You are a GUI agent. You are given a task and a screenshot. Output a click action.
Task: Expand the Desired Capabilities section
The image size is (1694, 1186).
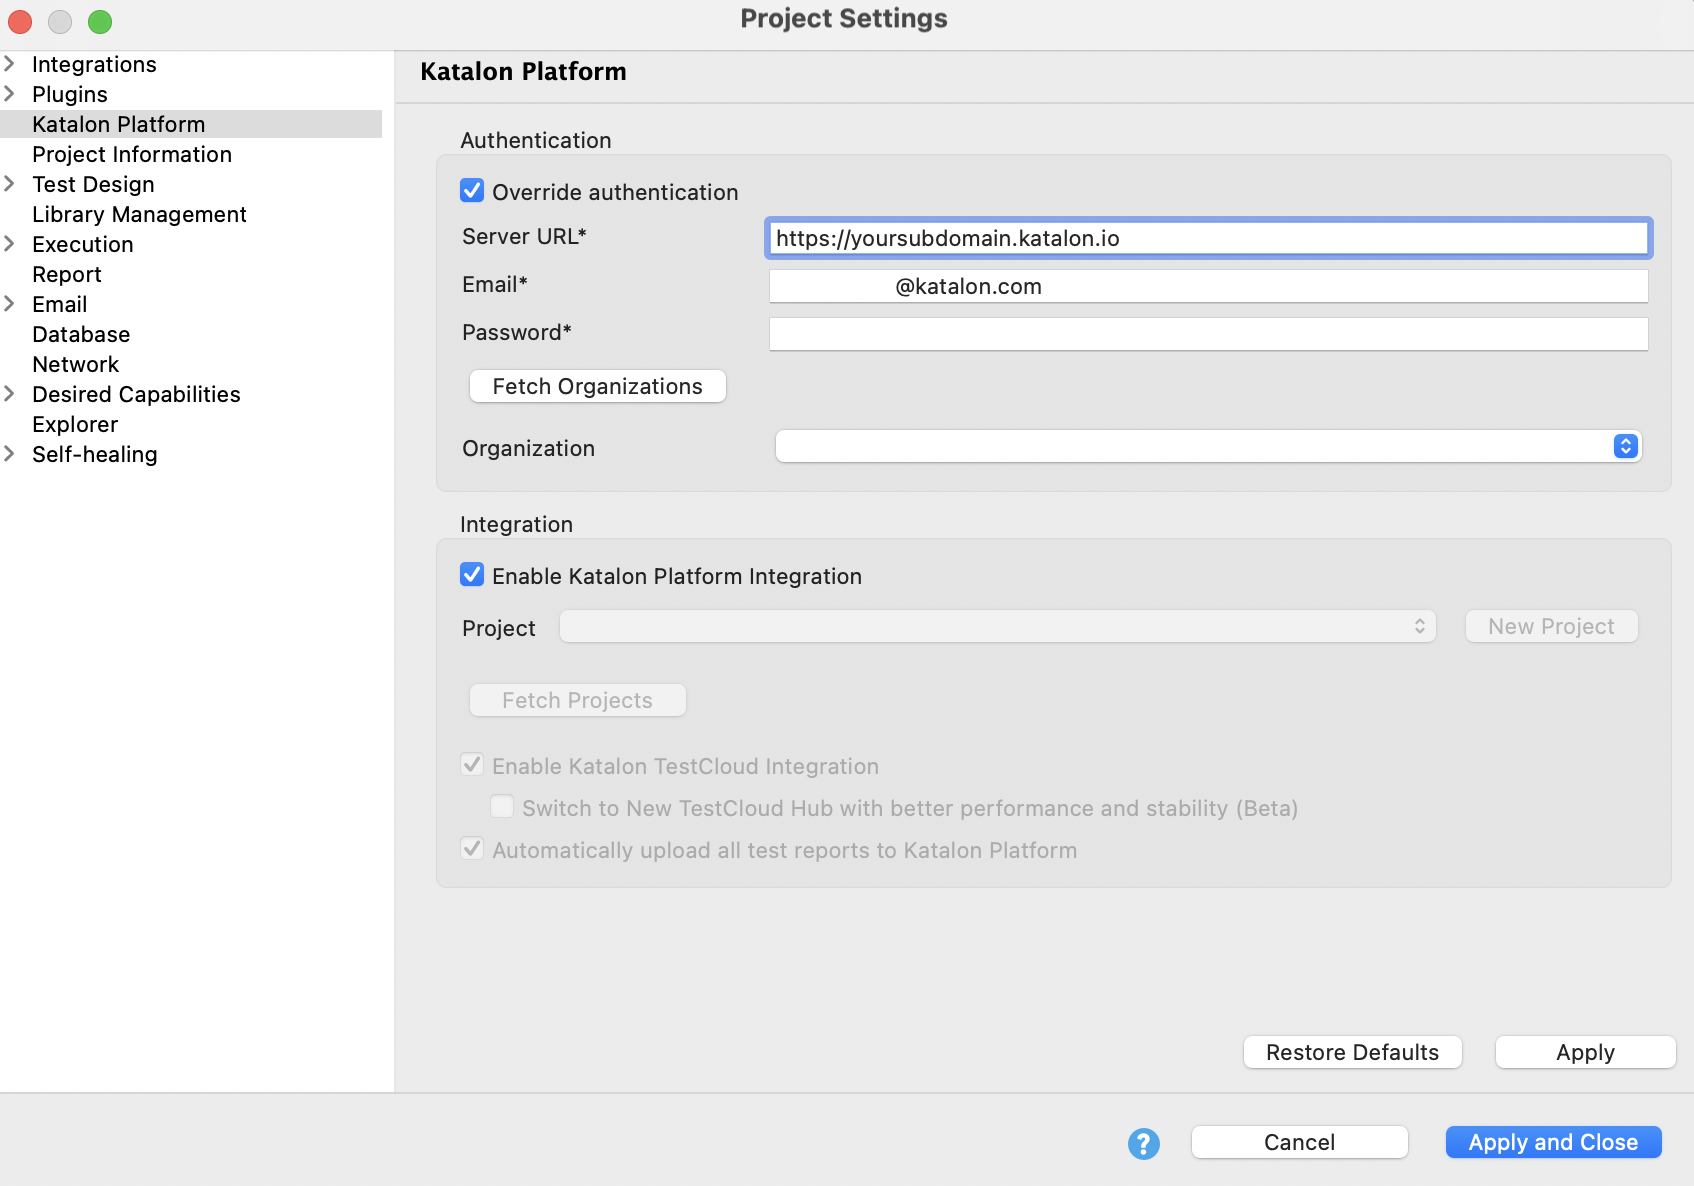coord(10,394)
